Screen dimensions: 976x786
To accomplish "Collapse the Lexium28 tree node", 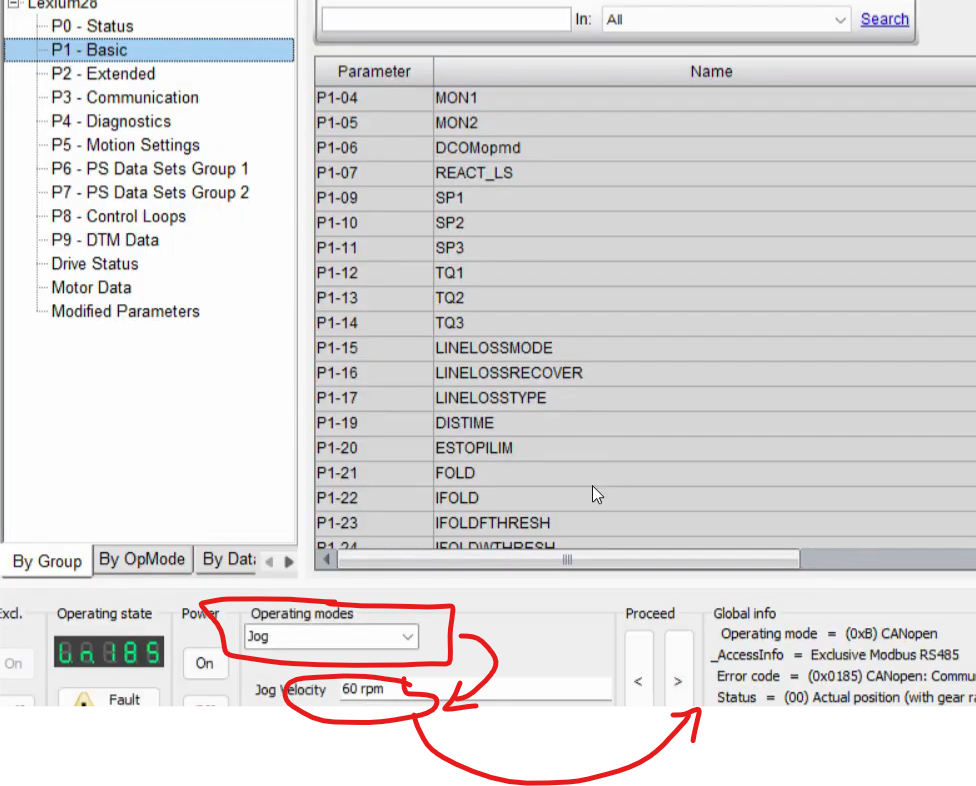I will (12, 4).
